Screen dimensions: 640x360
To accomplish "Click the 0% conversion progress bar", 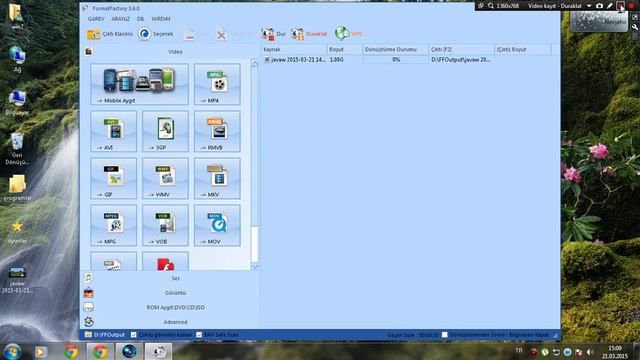I will tap(396, 60).
